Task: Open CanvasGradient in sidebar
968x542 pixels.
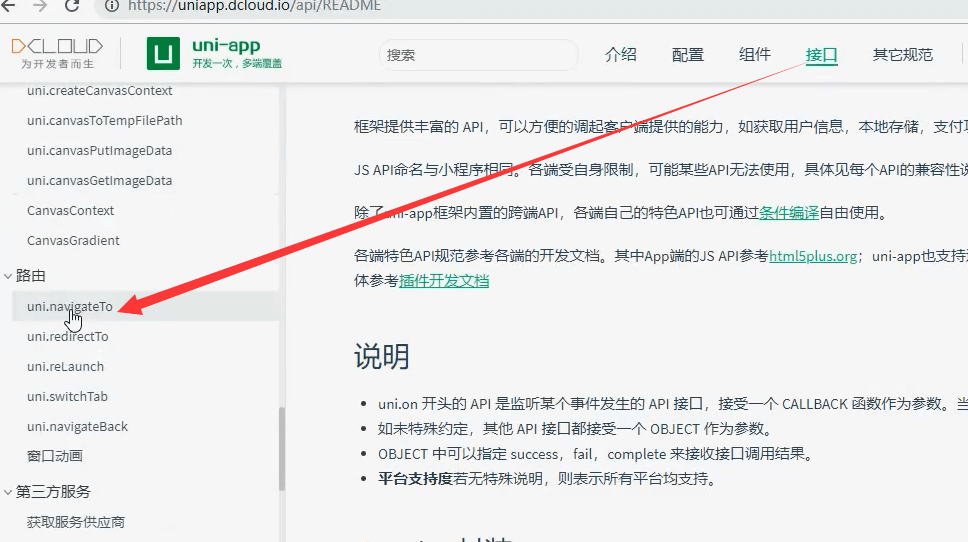Action: [x=73, y=241]
